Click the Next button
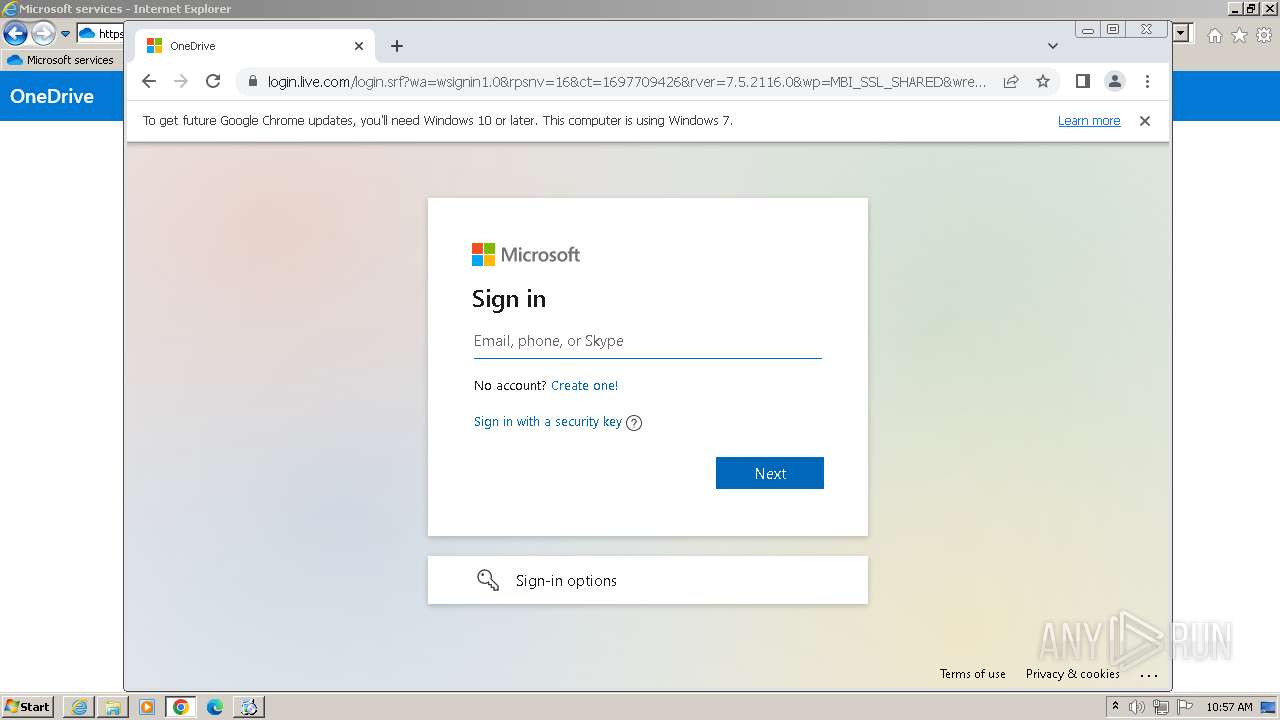Image resolution: width=1280 pixels, height=720 pixels. point(770,473)
